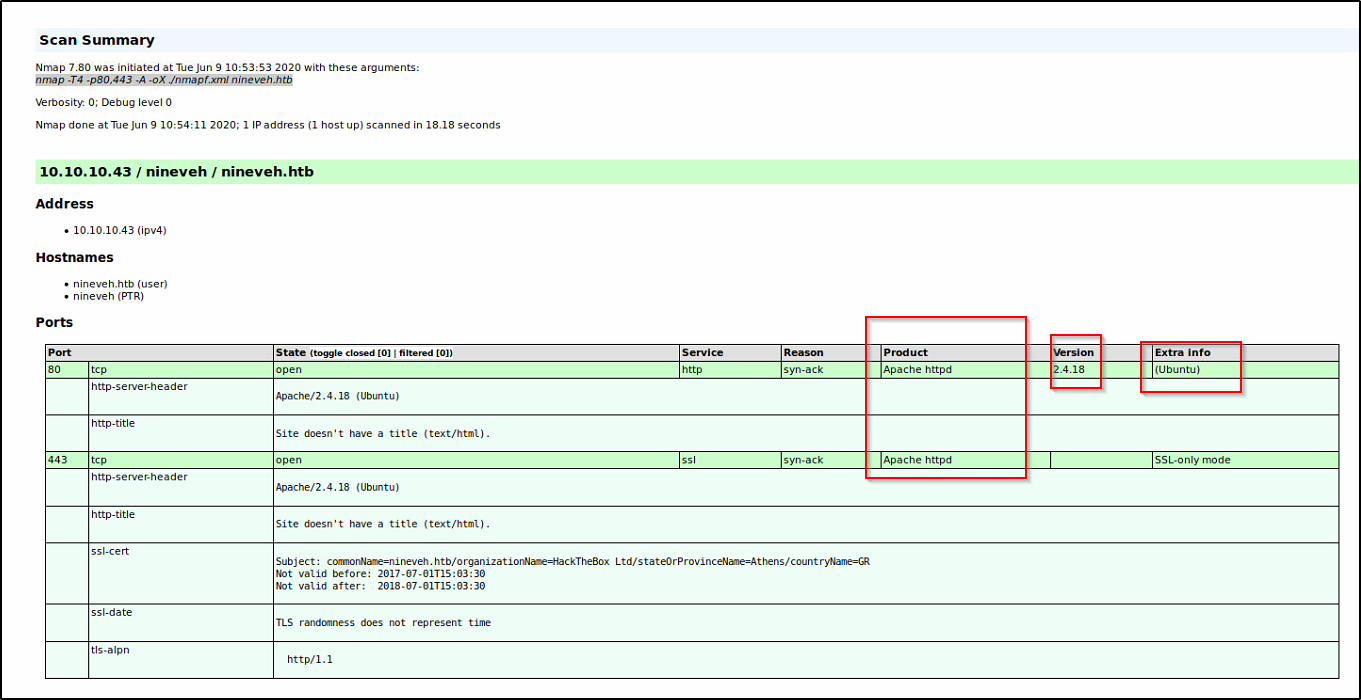1361x700 pixels.
Task: Click syn-ack reason in port 80 row
Action: pos(831,369)
